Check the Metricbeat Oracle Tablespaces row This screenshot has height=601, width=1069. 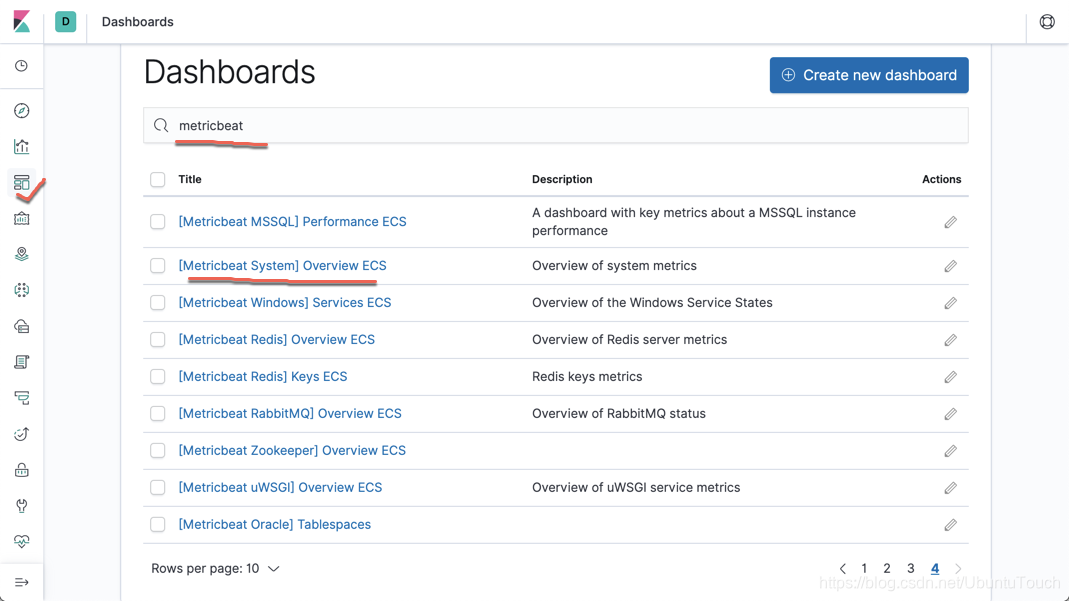click(157, 524)
